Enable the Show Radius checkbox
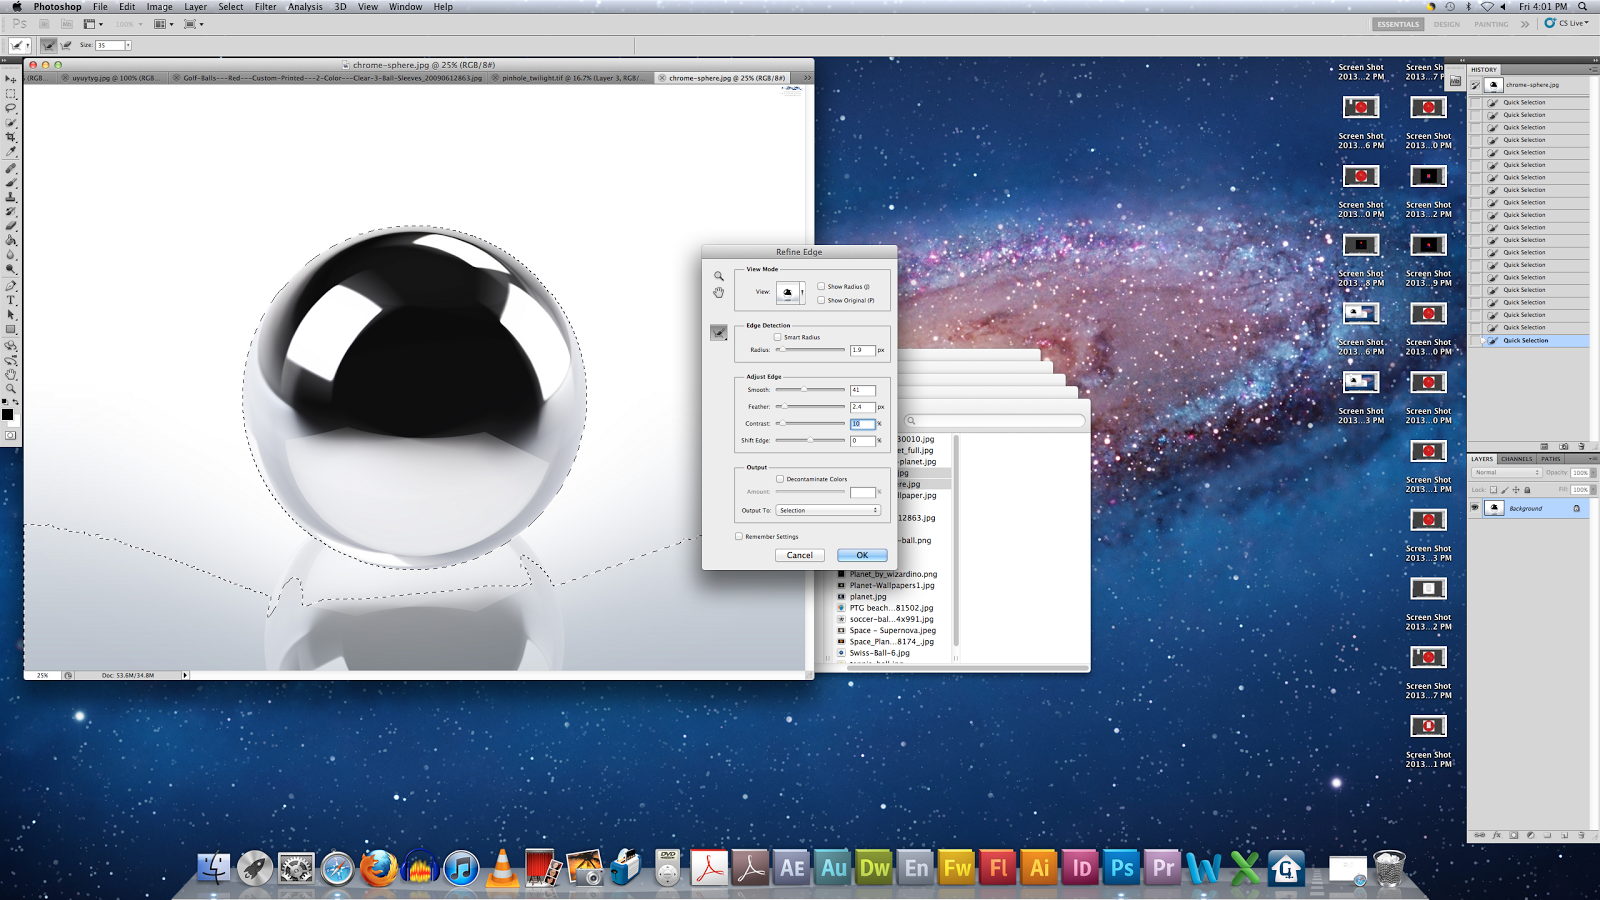The height and width of the screenshot is (900, 1600). click(821, 286)
